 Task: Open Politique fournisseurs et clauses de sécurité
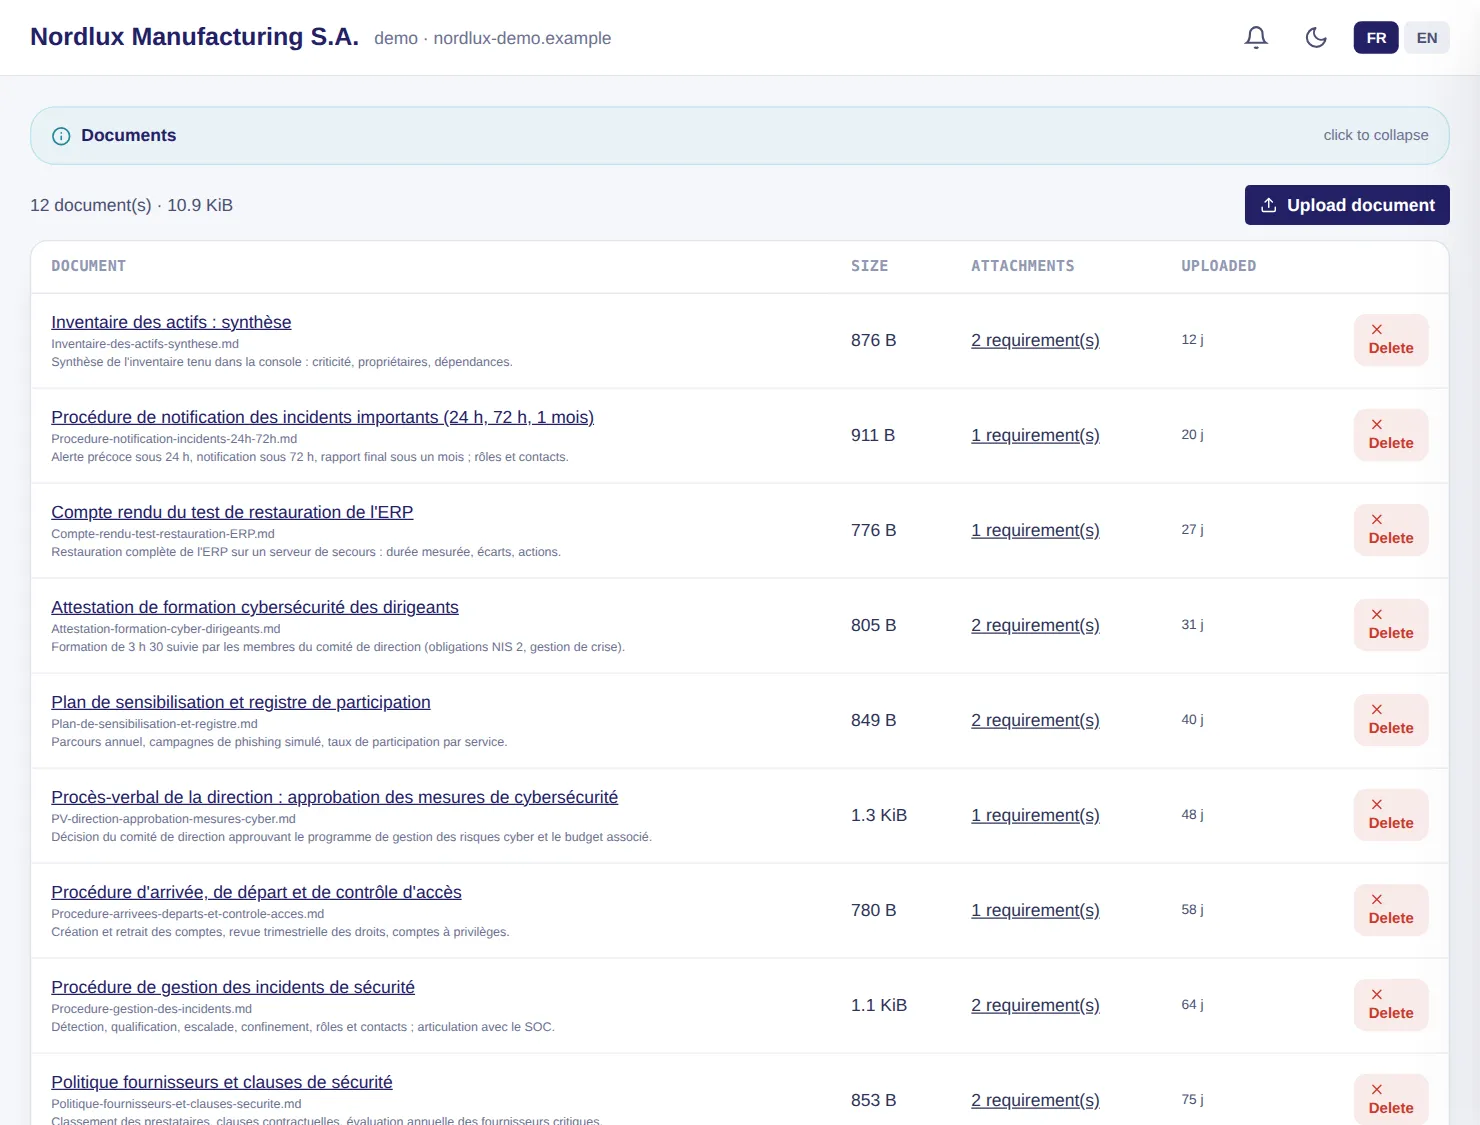point(222,1082)
